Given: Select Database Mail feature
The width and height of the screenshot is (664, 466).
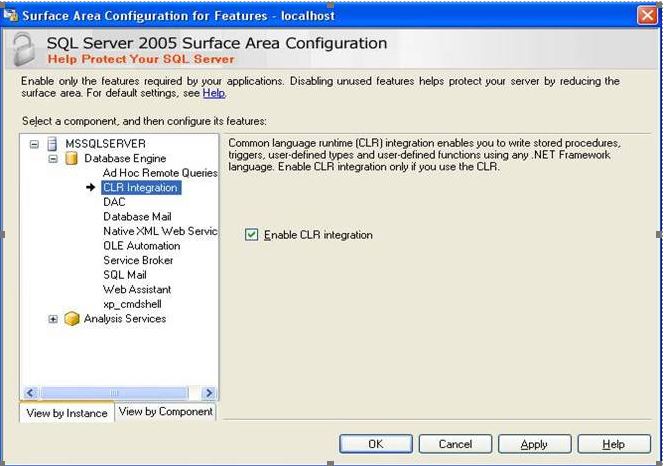Looking at the screenshot, I should pyautogui.click(x=137, y=216).
